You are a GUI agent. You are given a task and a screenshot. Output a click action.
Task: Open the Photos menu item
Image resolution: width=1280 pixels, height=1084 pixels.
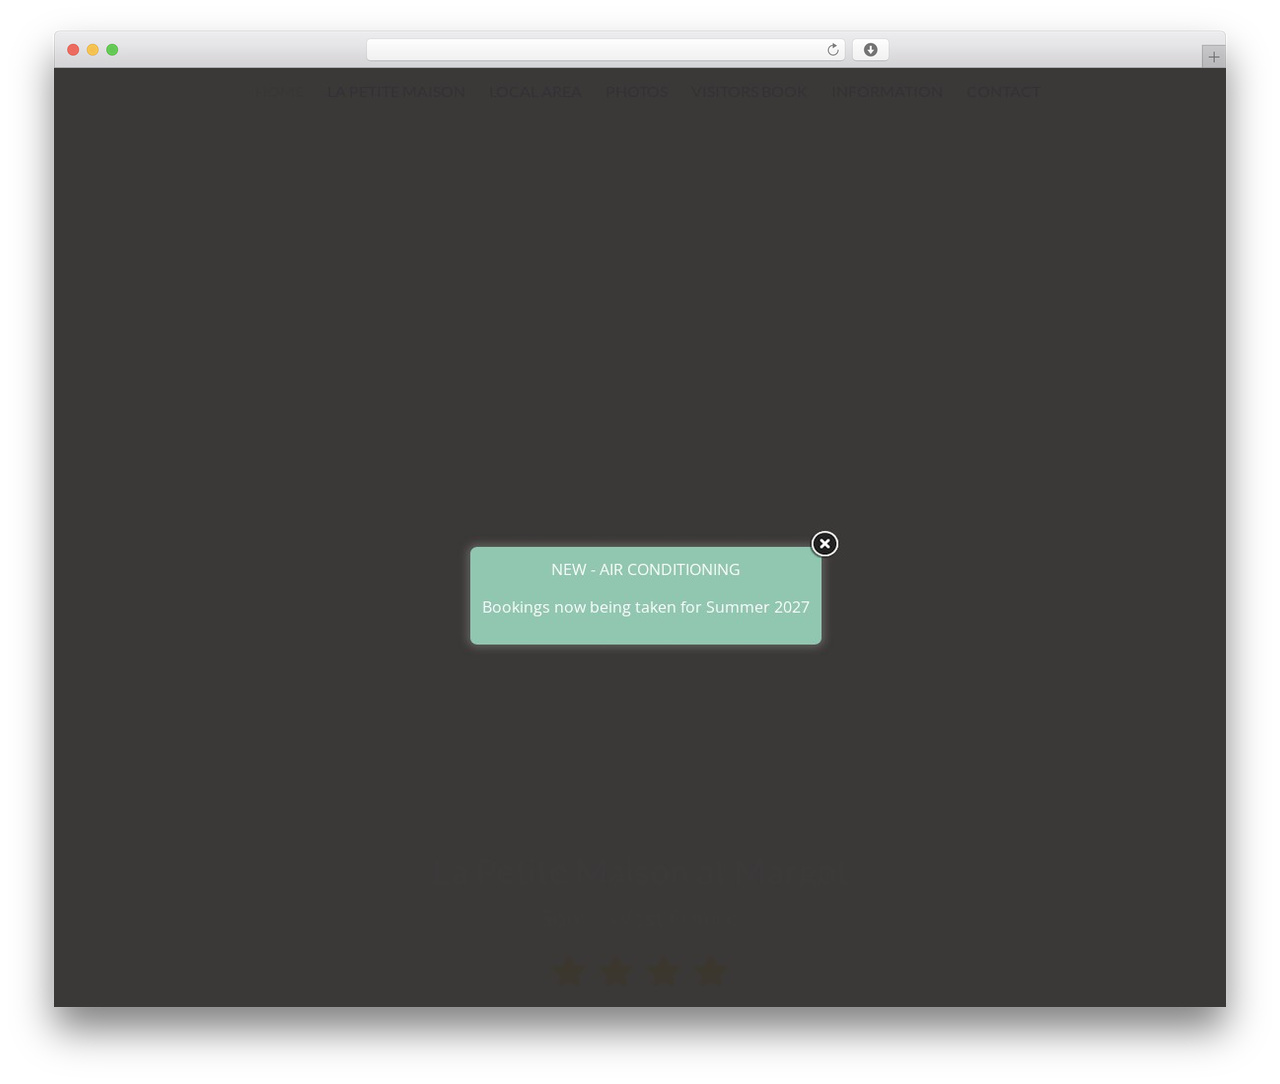pos(636,92)
